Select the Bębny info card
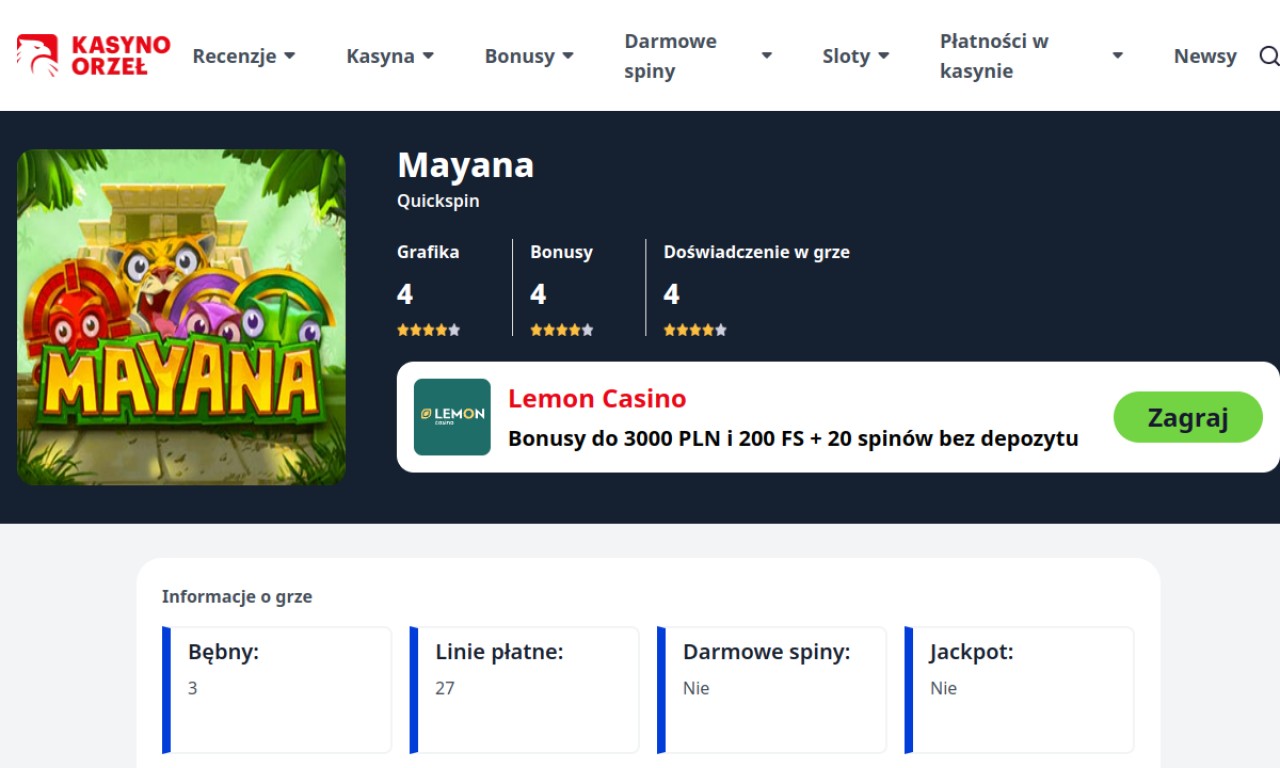1280x768 pixels. (277, 690)
